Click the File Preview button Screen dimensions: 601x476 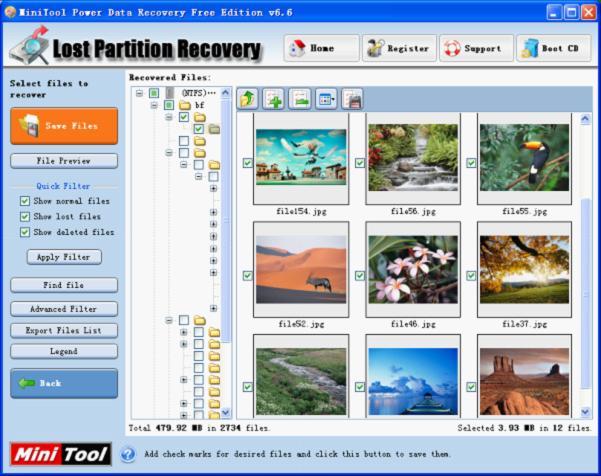pos(64,161)
